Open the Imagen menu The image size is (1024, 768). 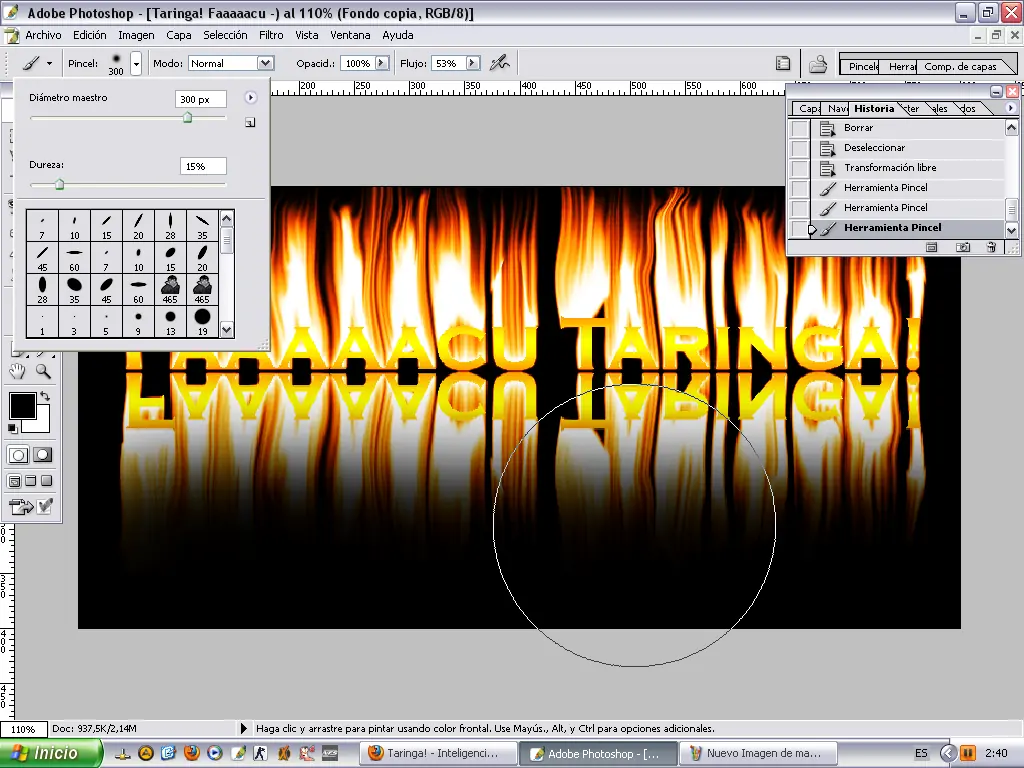click(136, 35)
